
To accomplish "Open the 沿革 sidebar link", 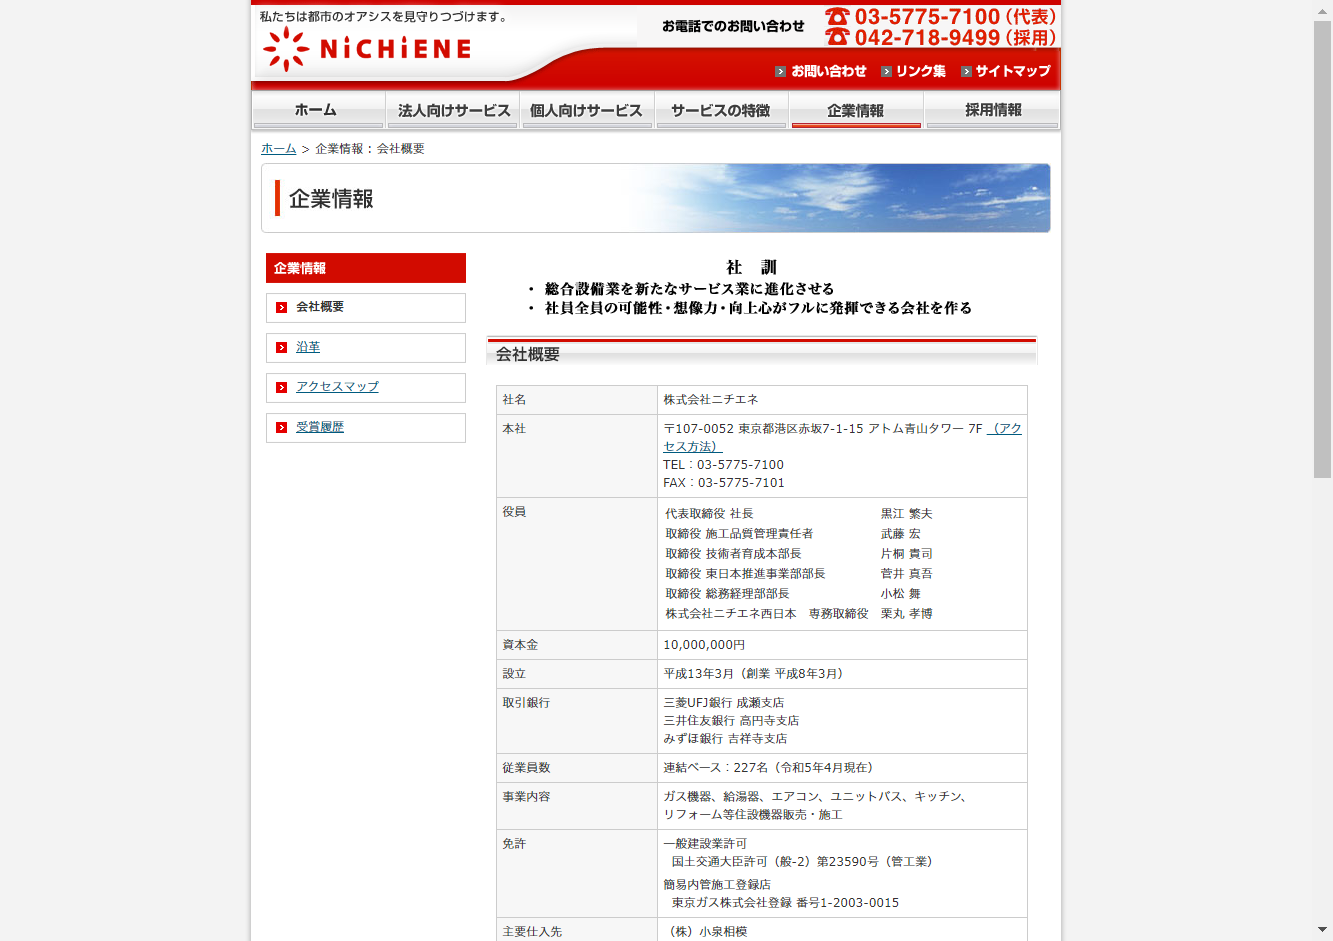I will (308, 347).
